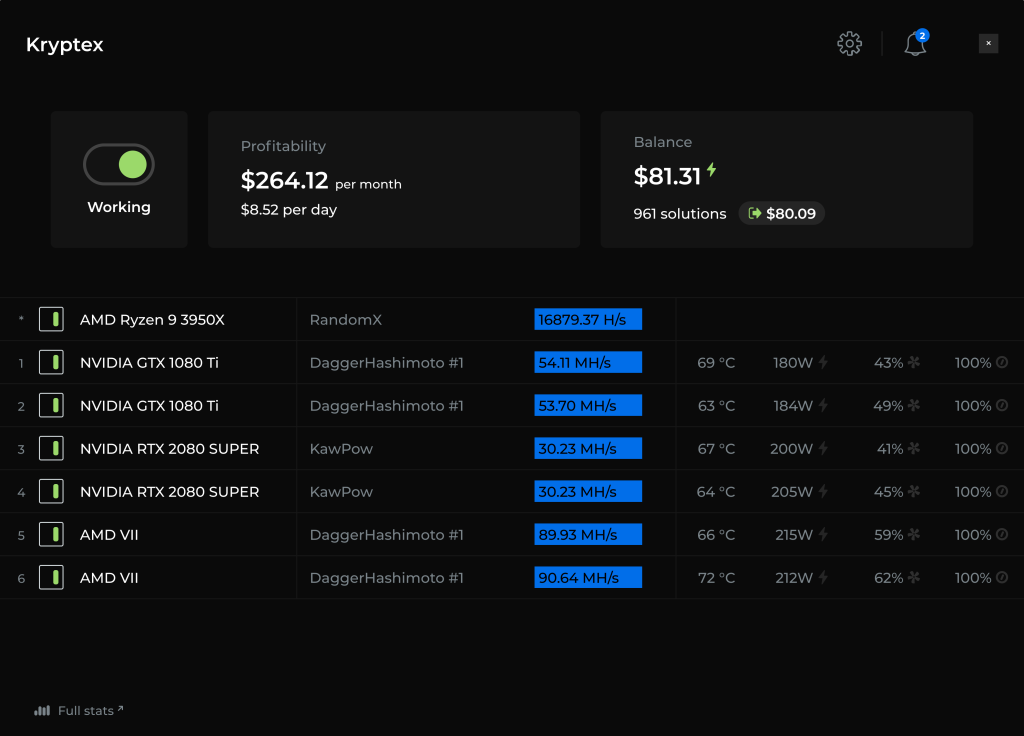Open the notifications bell
The height and width of the screenshot is (736, 1024).
click(x=916, y=44)
